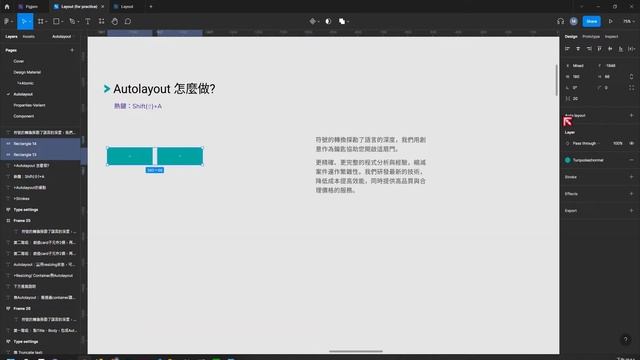Click the independent corners icon
Image resolution: width=640 pixels, height=360 pixels.
[x=632, y=88]
